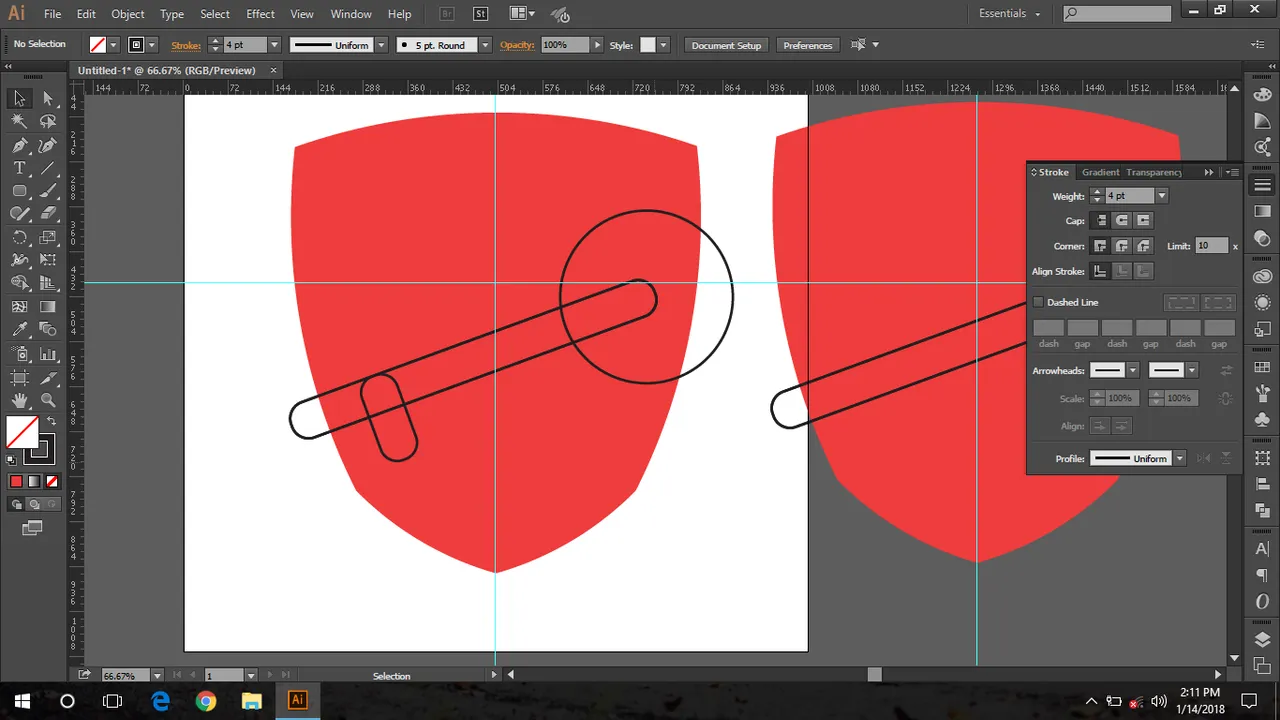Viewport: 1280px width, 720px height.
Task: Open the Symbols panel club icon
Action: click(1262, 420)
